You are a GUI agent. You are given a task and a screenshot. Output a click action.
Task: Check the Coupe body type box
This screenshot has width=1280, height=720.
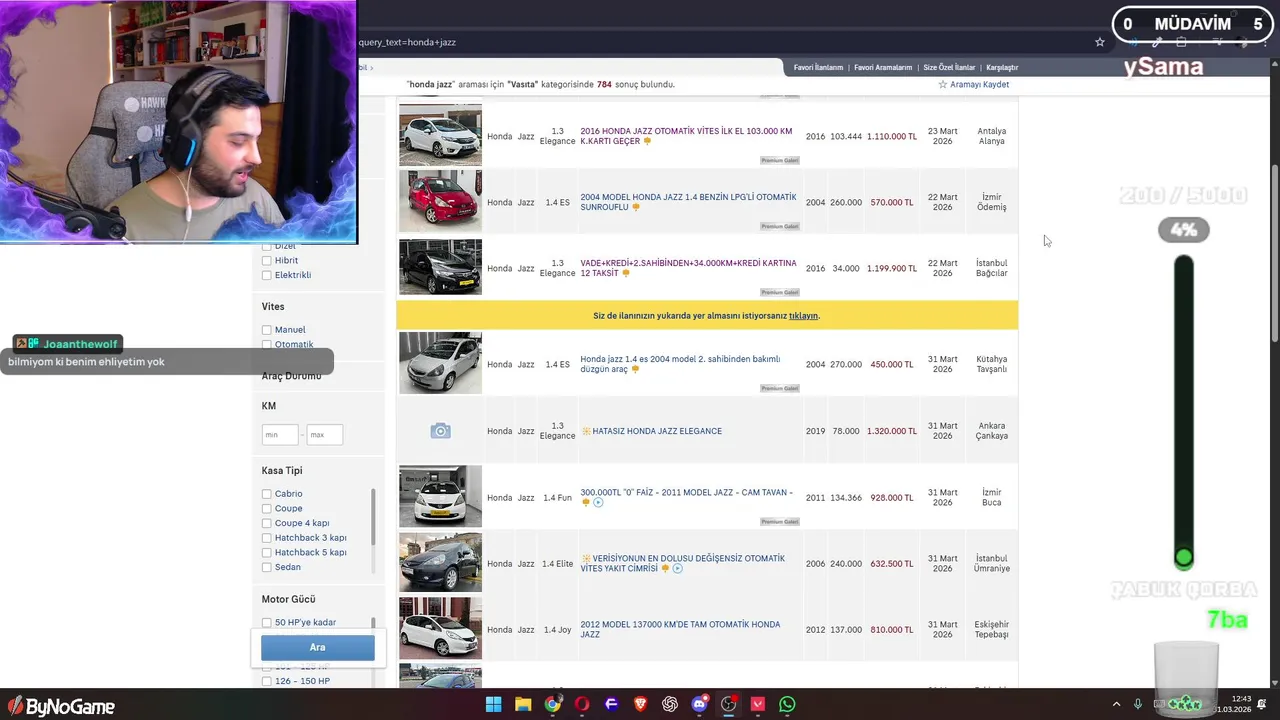click(267, 509)
